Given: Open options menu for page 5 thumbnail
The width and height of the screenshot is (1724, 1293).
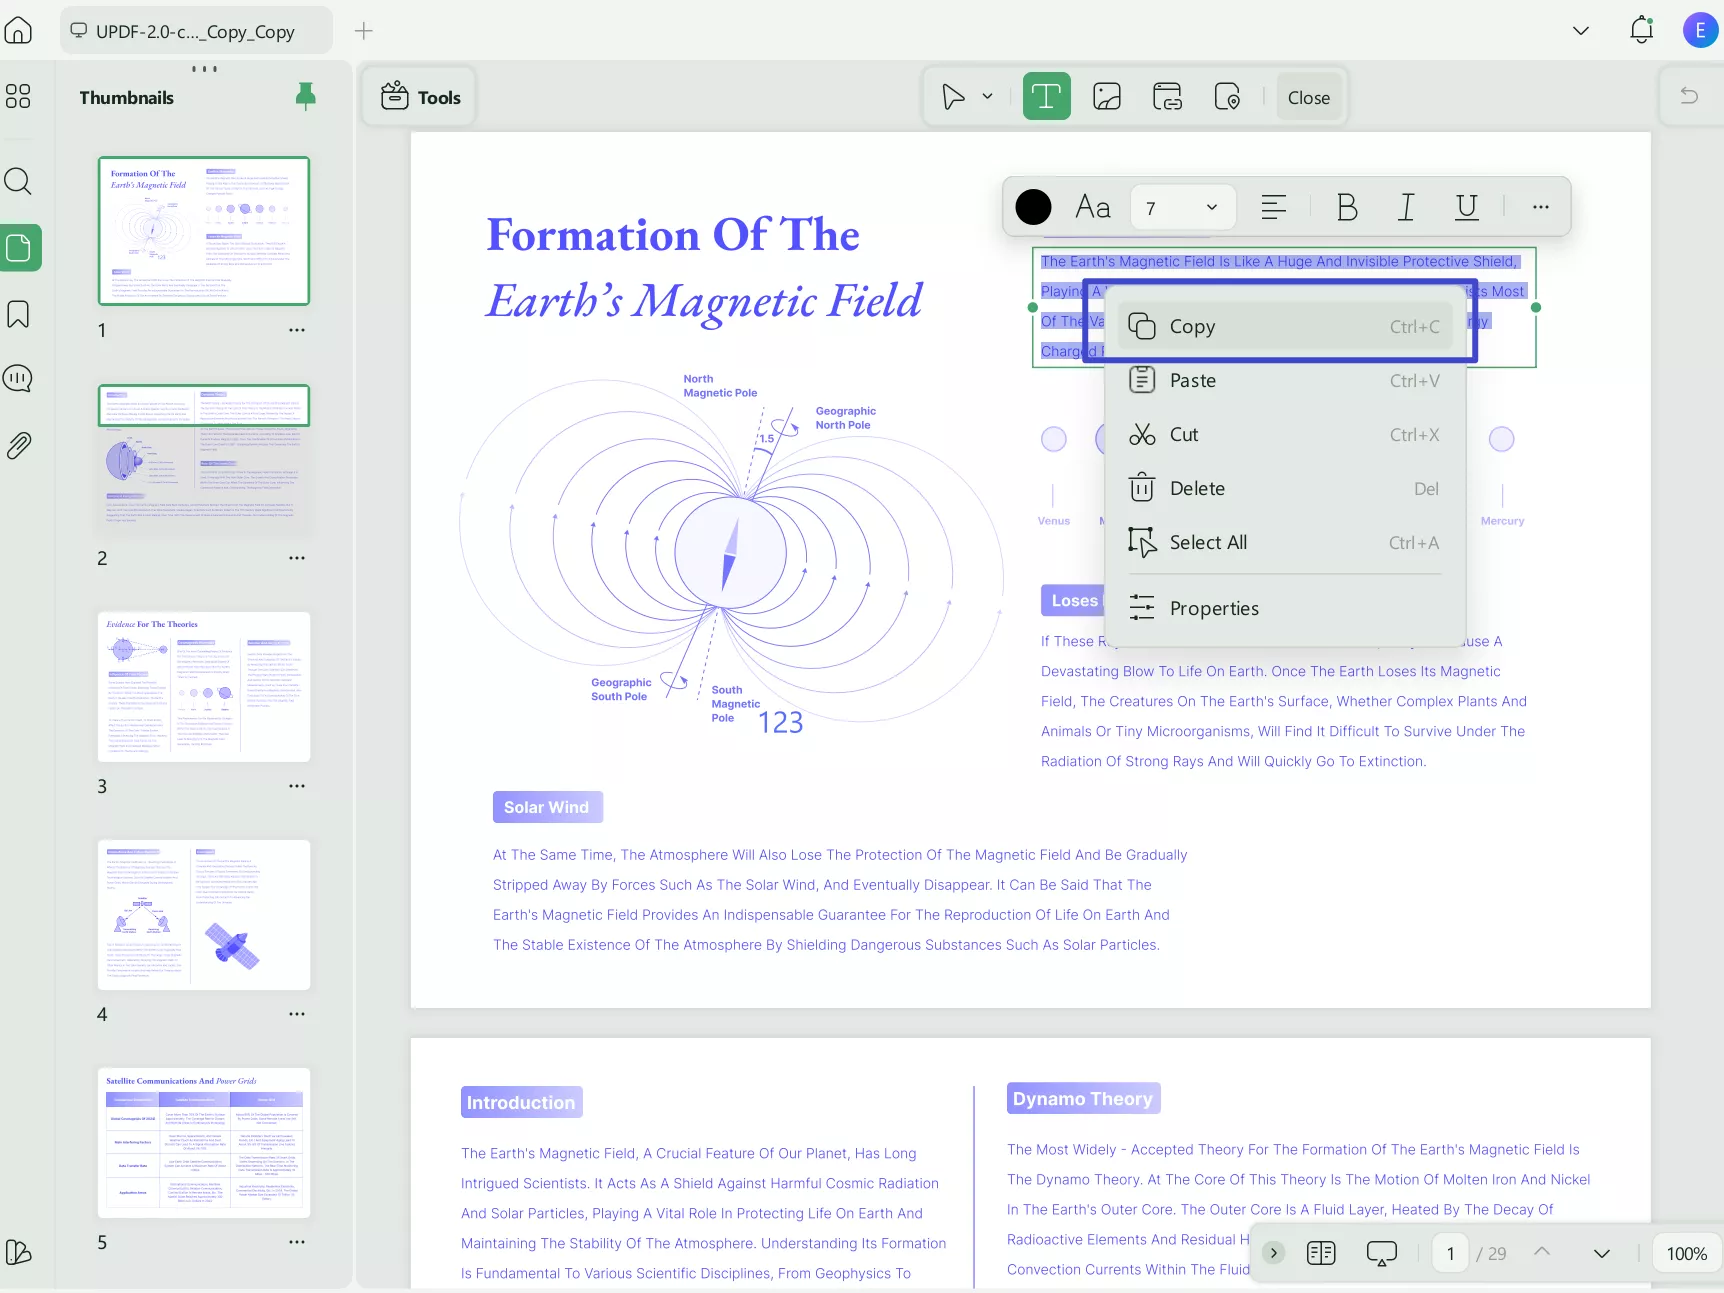Looking at the screenshot, I should pyautogui.click(x=297, y=1242).
